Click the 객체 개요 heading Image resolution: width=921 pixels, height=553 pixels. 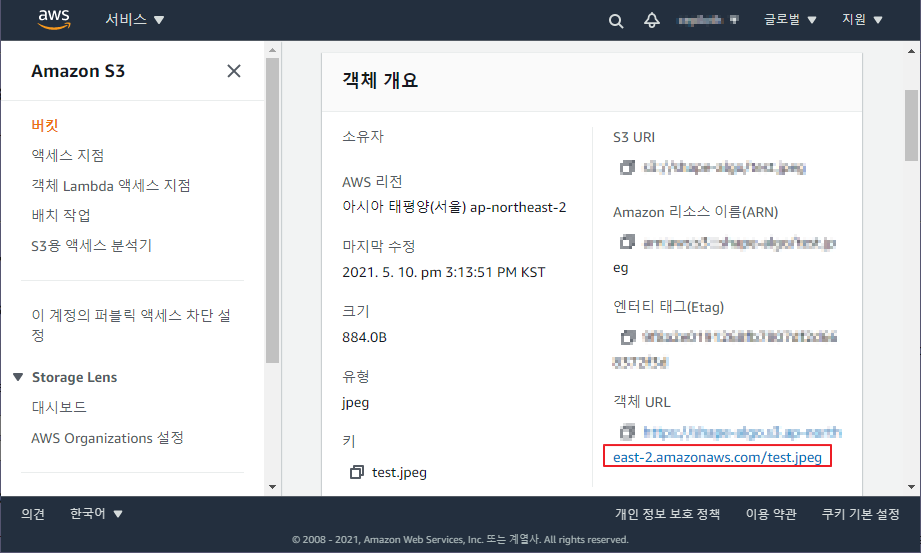tap(380, 80)
